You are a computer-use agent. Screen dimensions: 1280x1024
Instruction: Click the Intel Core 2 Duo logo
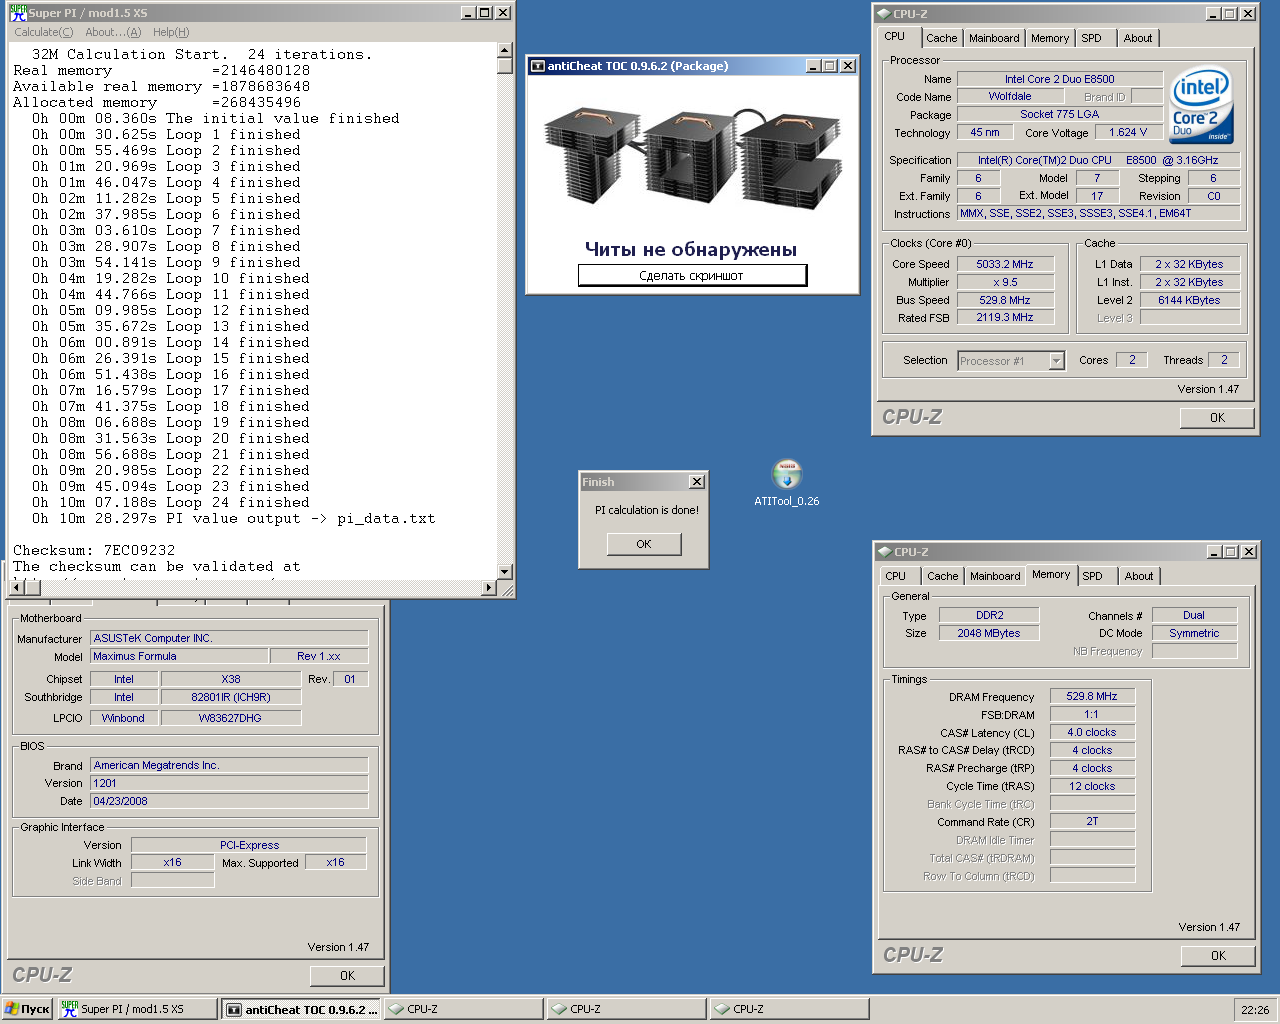[x=1201, y=106]
